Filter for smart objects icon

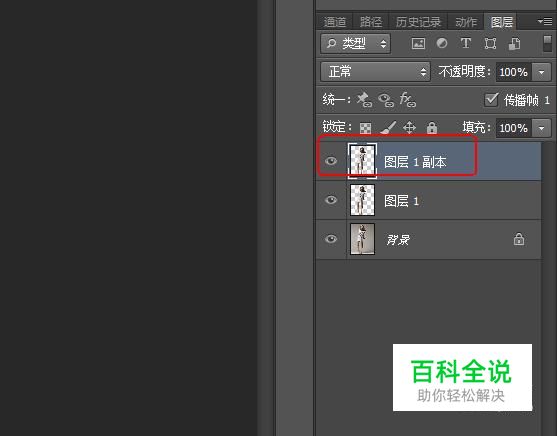pyautogui.click(x=514, y=44)
